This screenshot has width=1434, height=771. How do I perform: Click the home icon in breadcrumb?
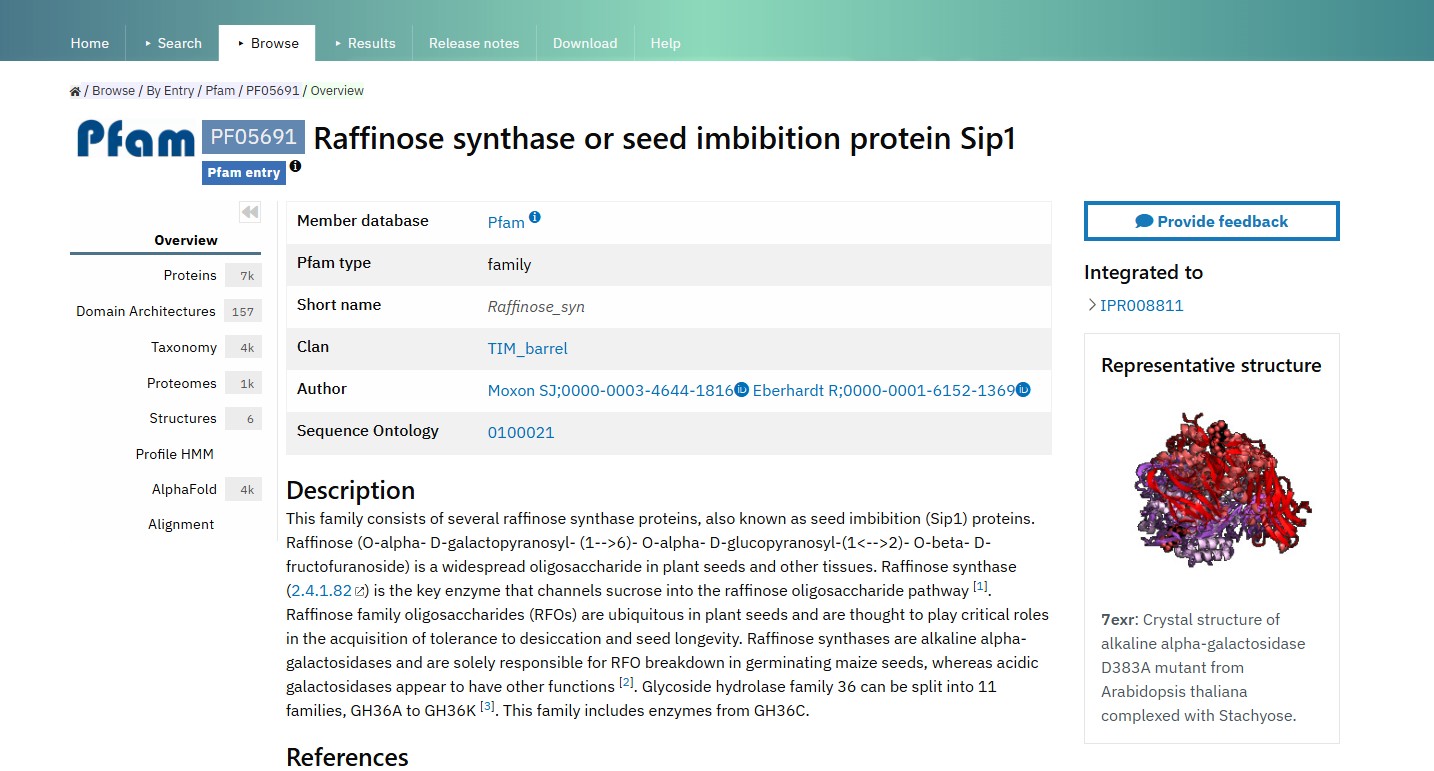point(75,91)
